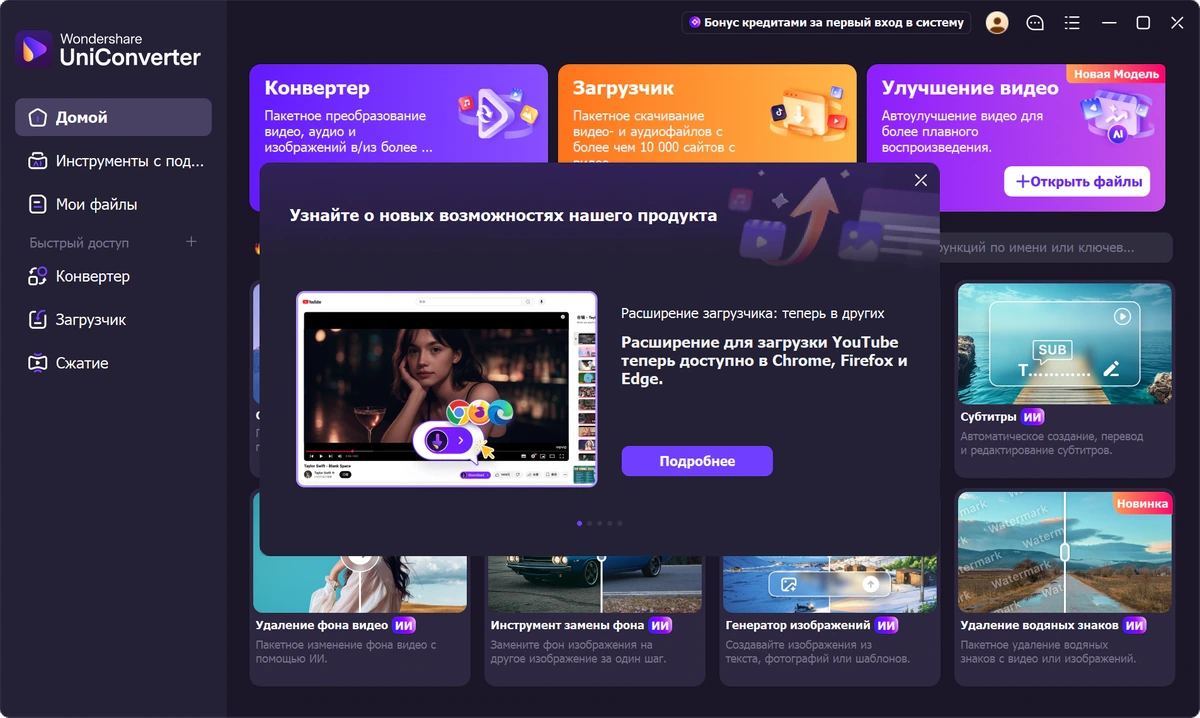Click the Новинка badge on watermark card
The width and height of the screenshot is (1200, 718).
1142,504
